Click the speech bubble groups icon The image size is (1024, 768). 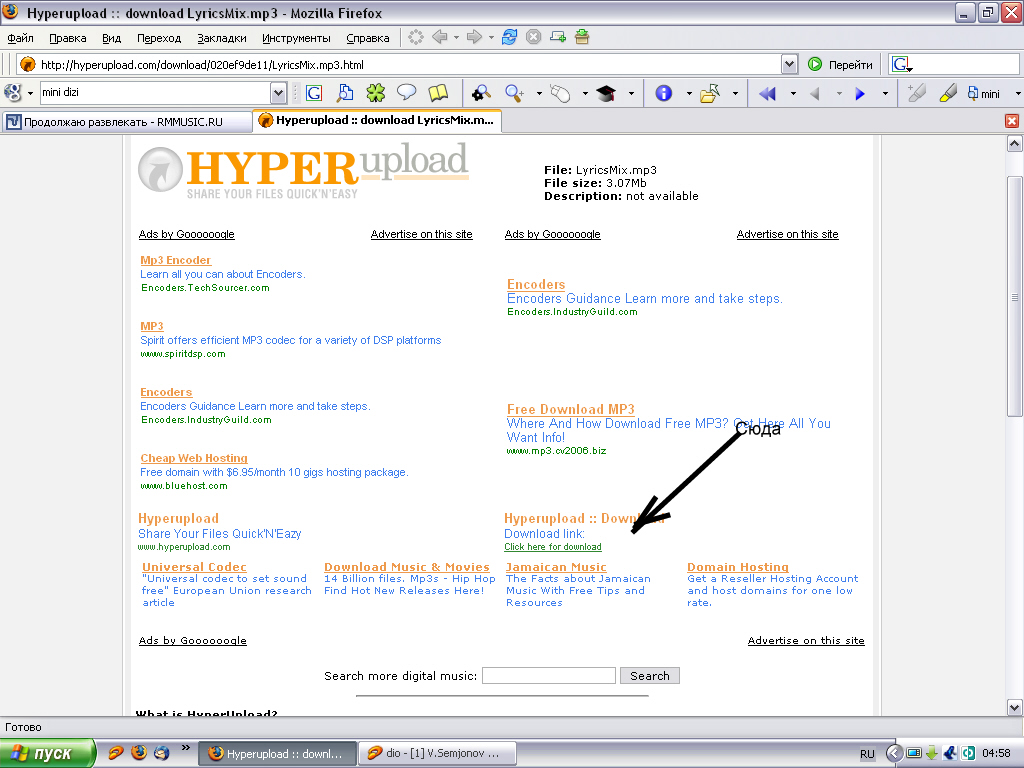tap(406, 93)
